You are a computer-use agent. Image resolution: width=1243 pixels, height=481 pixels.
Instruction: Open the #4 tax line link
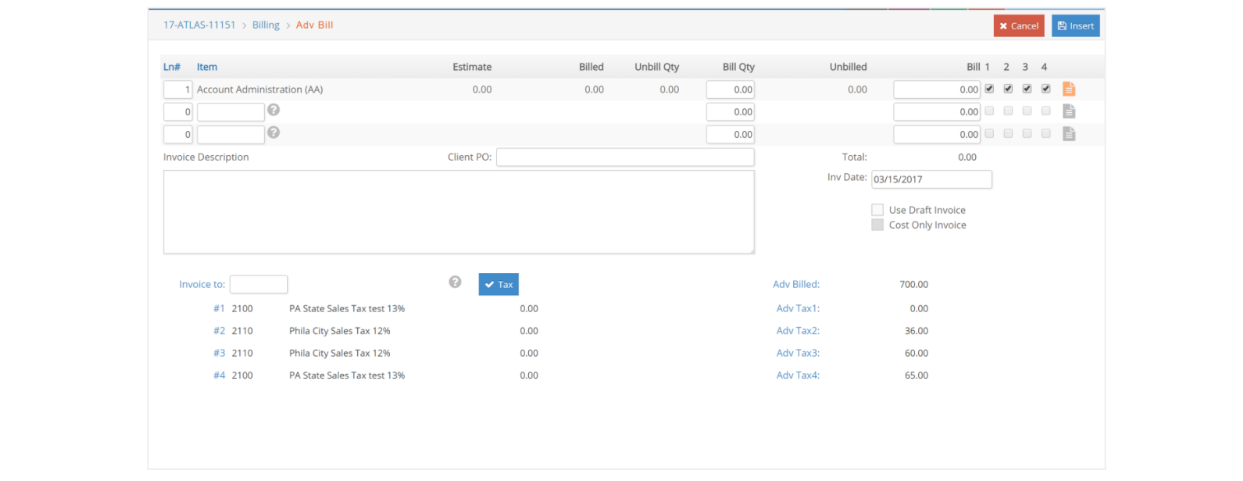219,375
